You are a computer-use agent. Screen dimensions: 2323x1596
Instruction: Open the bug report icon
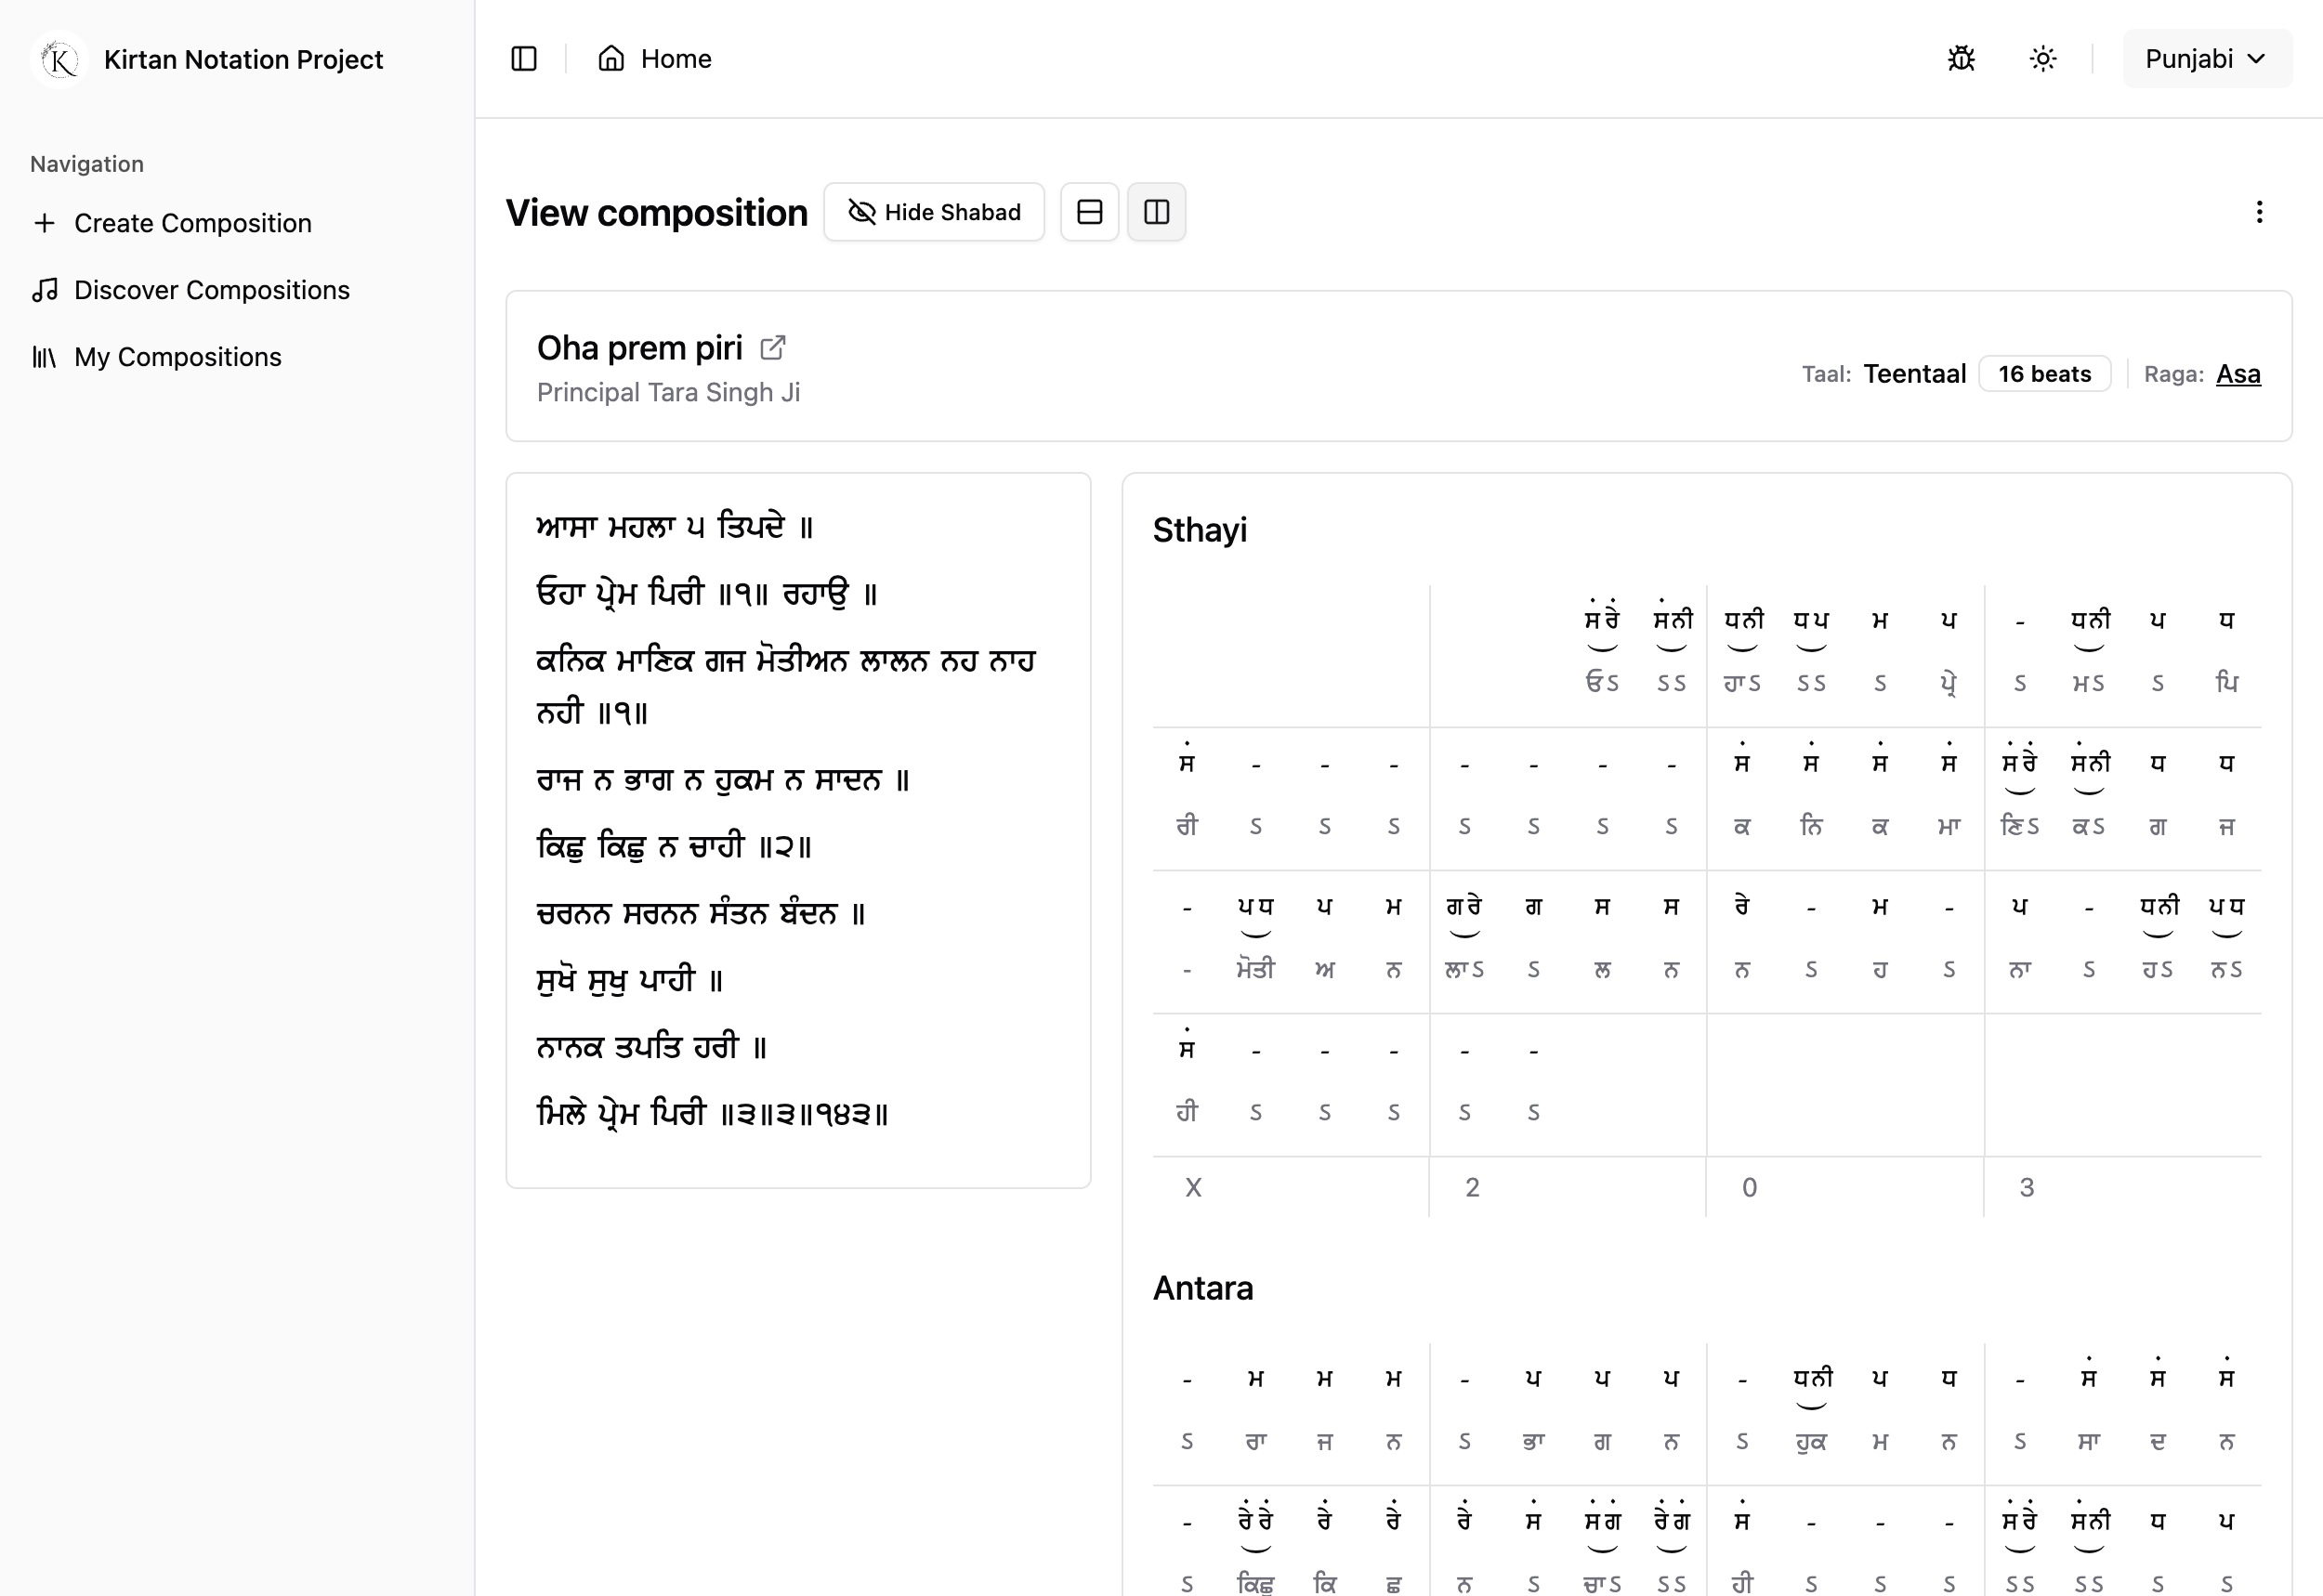tap(1961, 58)
